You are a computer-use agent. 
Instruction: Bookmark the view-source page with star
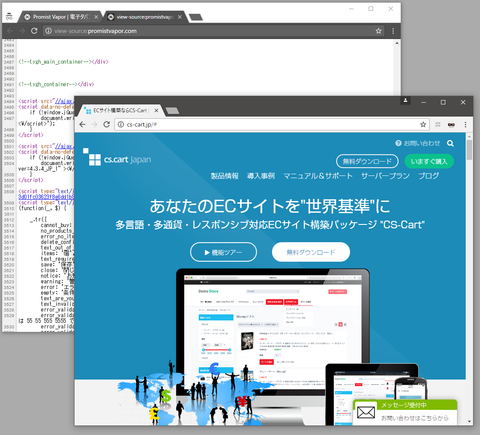(378, 31)
